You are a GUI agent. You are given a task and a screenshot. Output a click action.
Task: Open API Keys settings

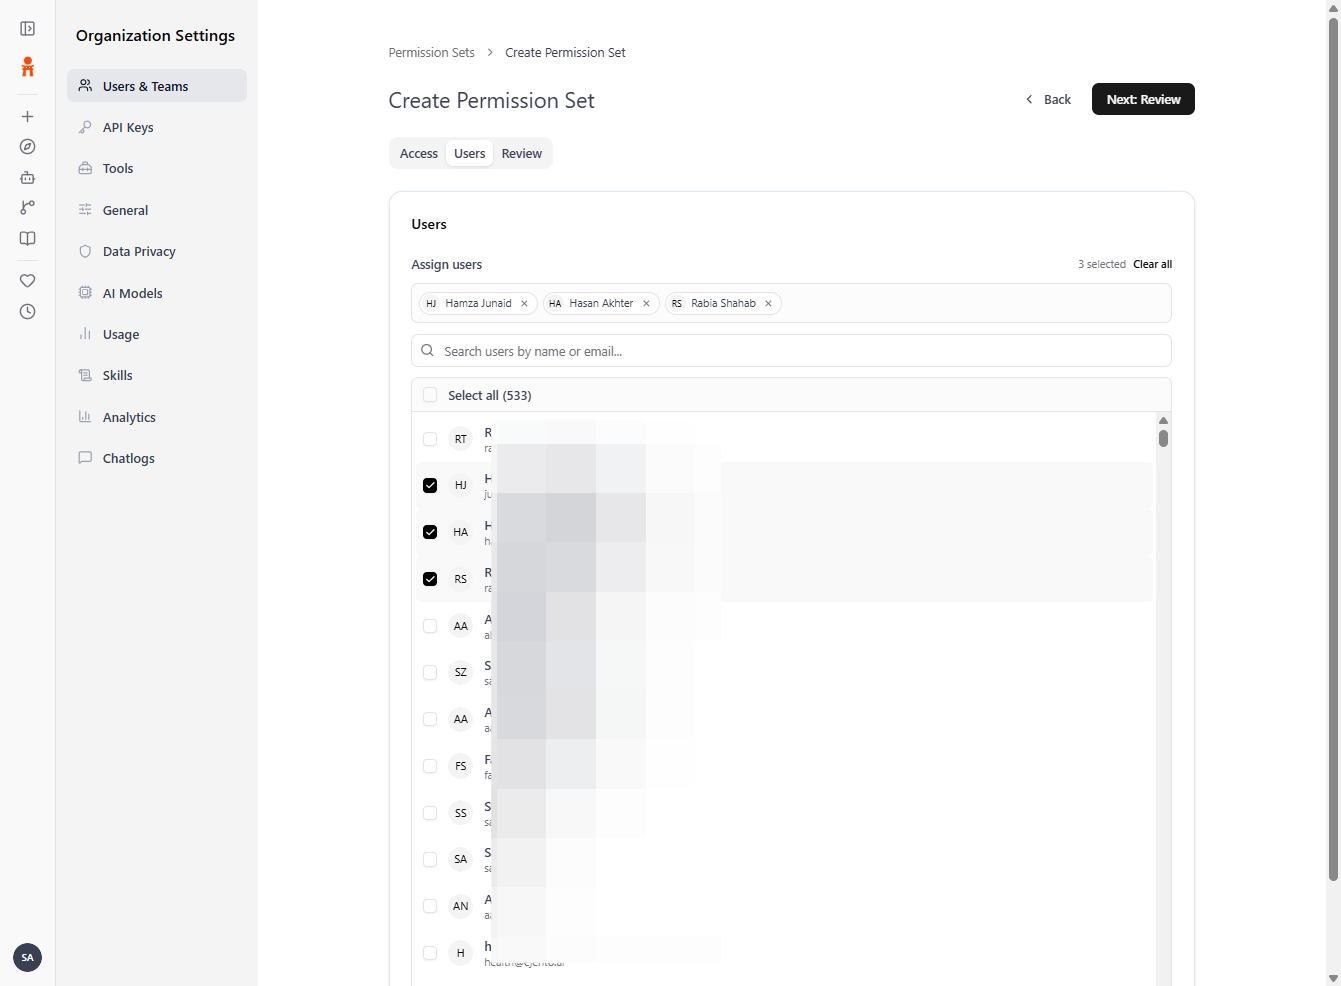157,127
